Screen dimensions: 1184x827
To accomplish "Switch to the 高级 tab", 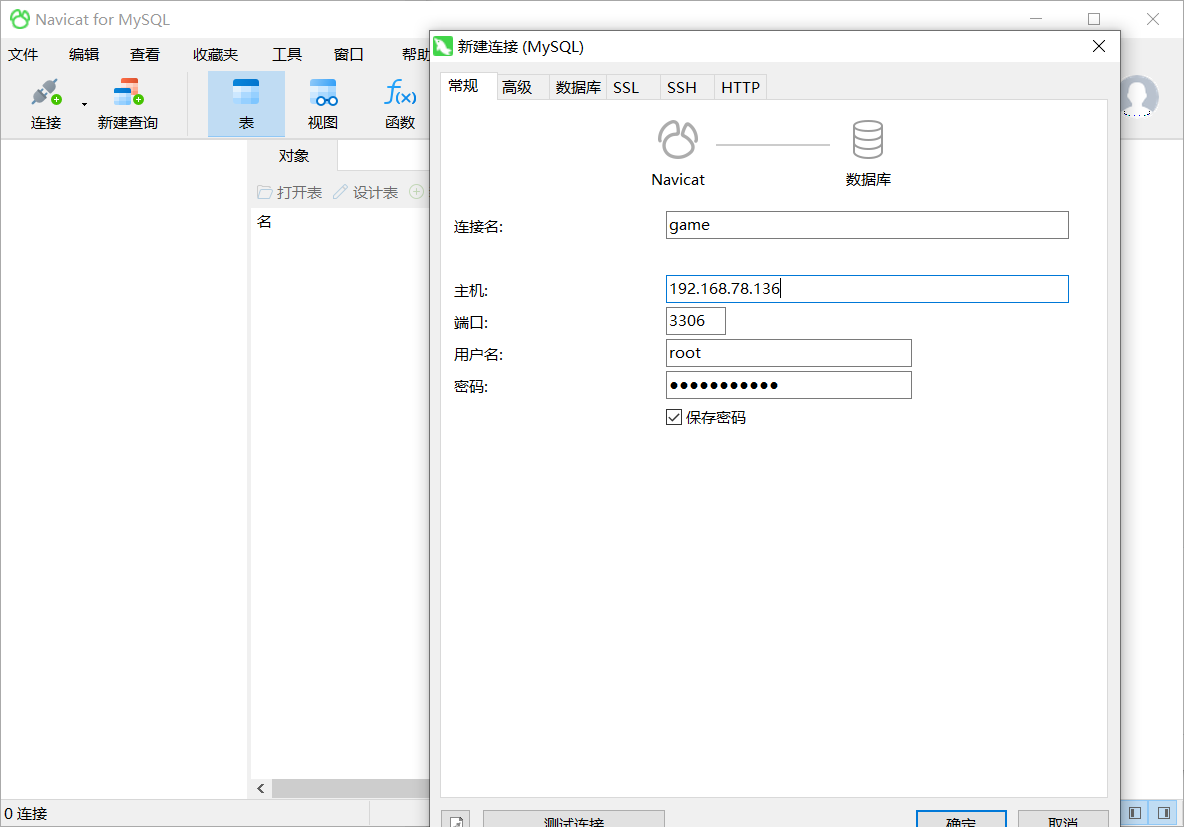I will coord(523,88).
